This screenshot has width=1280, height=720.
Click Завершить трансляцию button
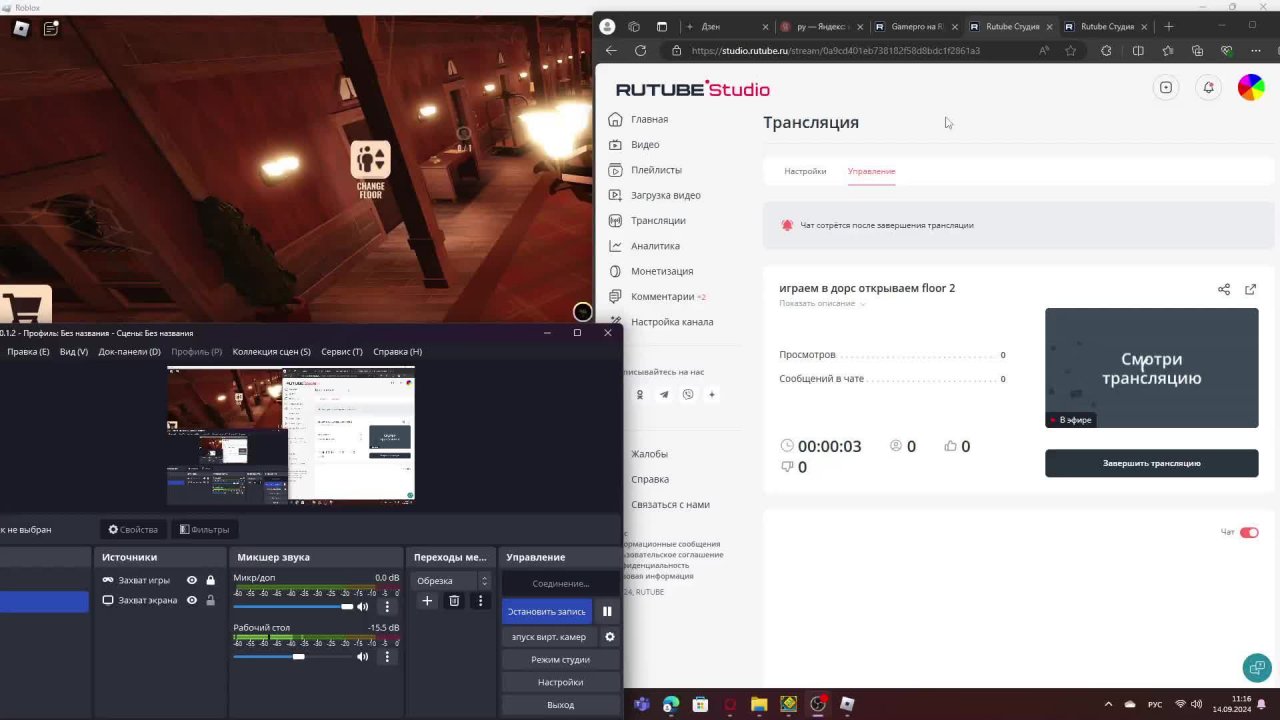point(1152,463)
